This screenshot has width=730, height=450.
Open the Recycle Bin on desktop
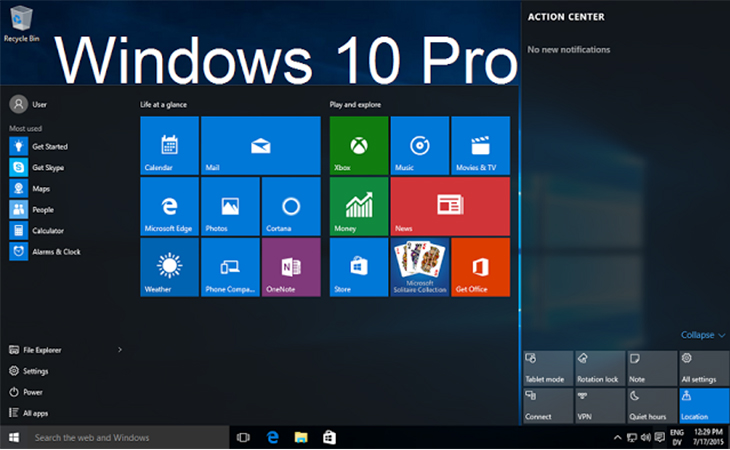(21, 22)
